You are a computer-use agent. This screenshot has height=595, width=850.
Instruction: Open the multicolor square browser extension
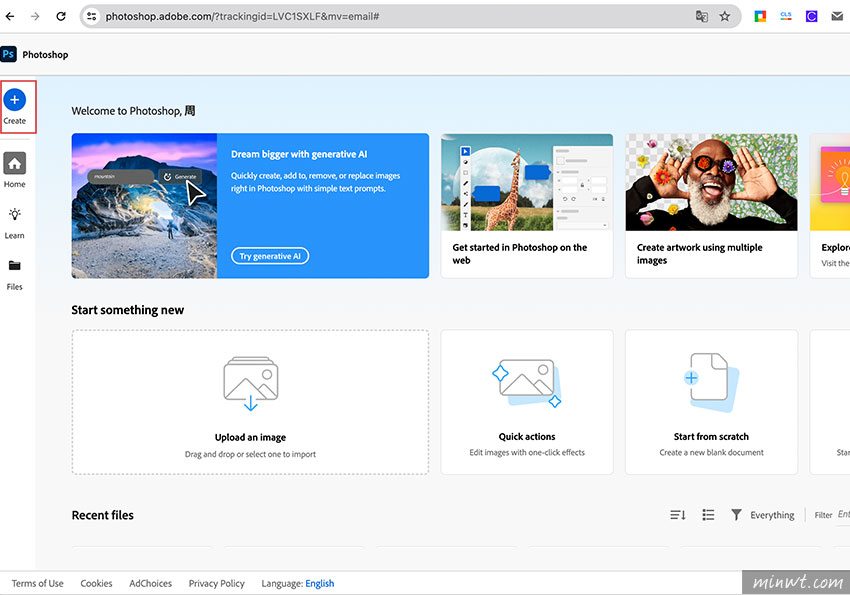point(760,16)
